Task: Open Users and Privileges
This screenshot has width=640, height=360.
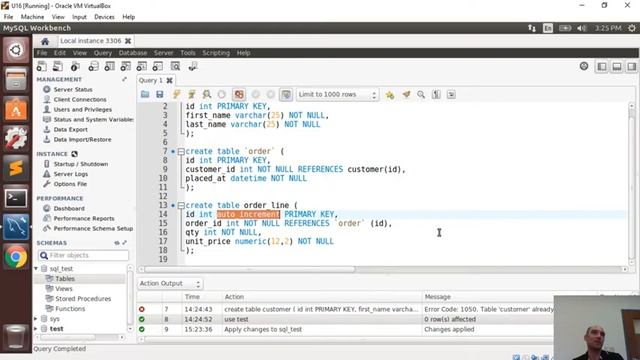Action: pyautogui.click(x=82, y=109)
